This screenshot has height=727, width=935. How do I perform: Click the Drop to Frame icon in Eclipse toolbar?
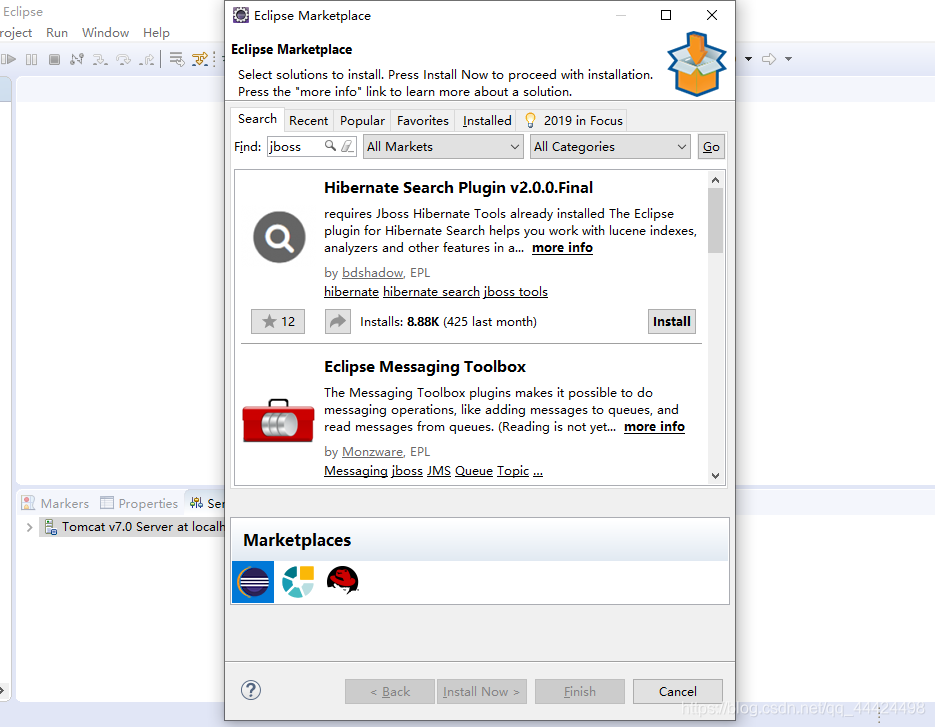(177, 59)
